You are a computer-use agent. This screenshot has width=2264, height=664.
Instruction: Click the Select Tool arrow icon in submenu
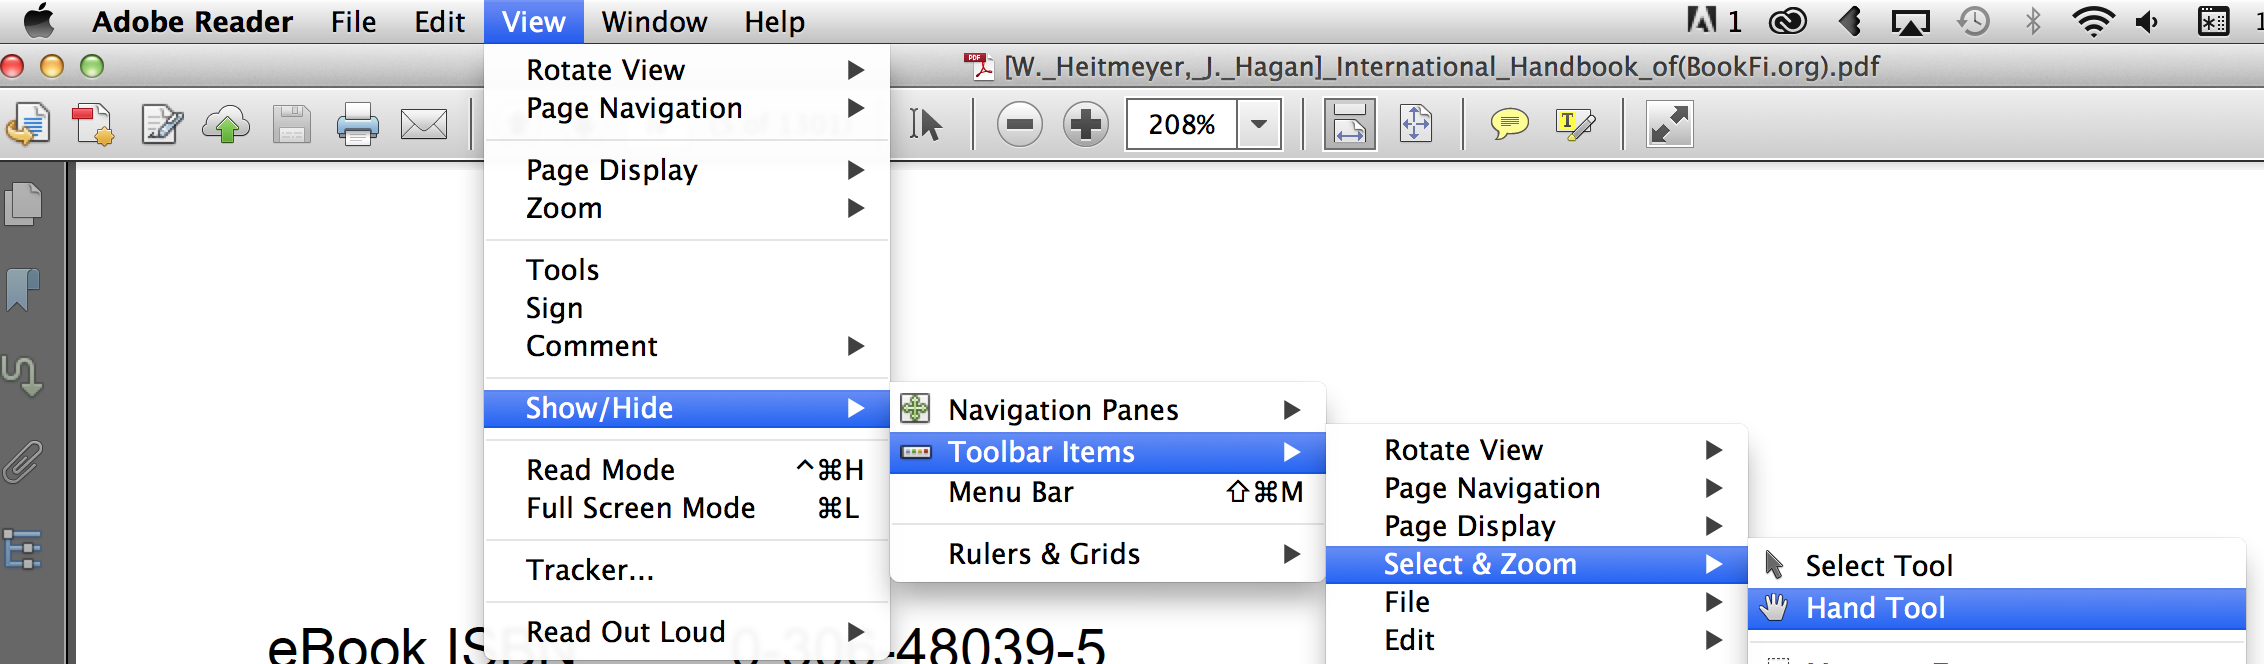(1774, 565)
